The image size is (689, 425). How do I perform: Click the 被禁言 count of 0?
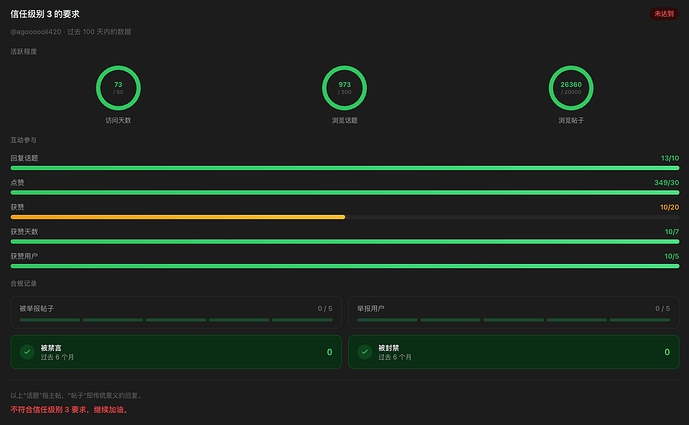click(330, 352)
